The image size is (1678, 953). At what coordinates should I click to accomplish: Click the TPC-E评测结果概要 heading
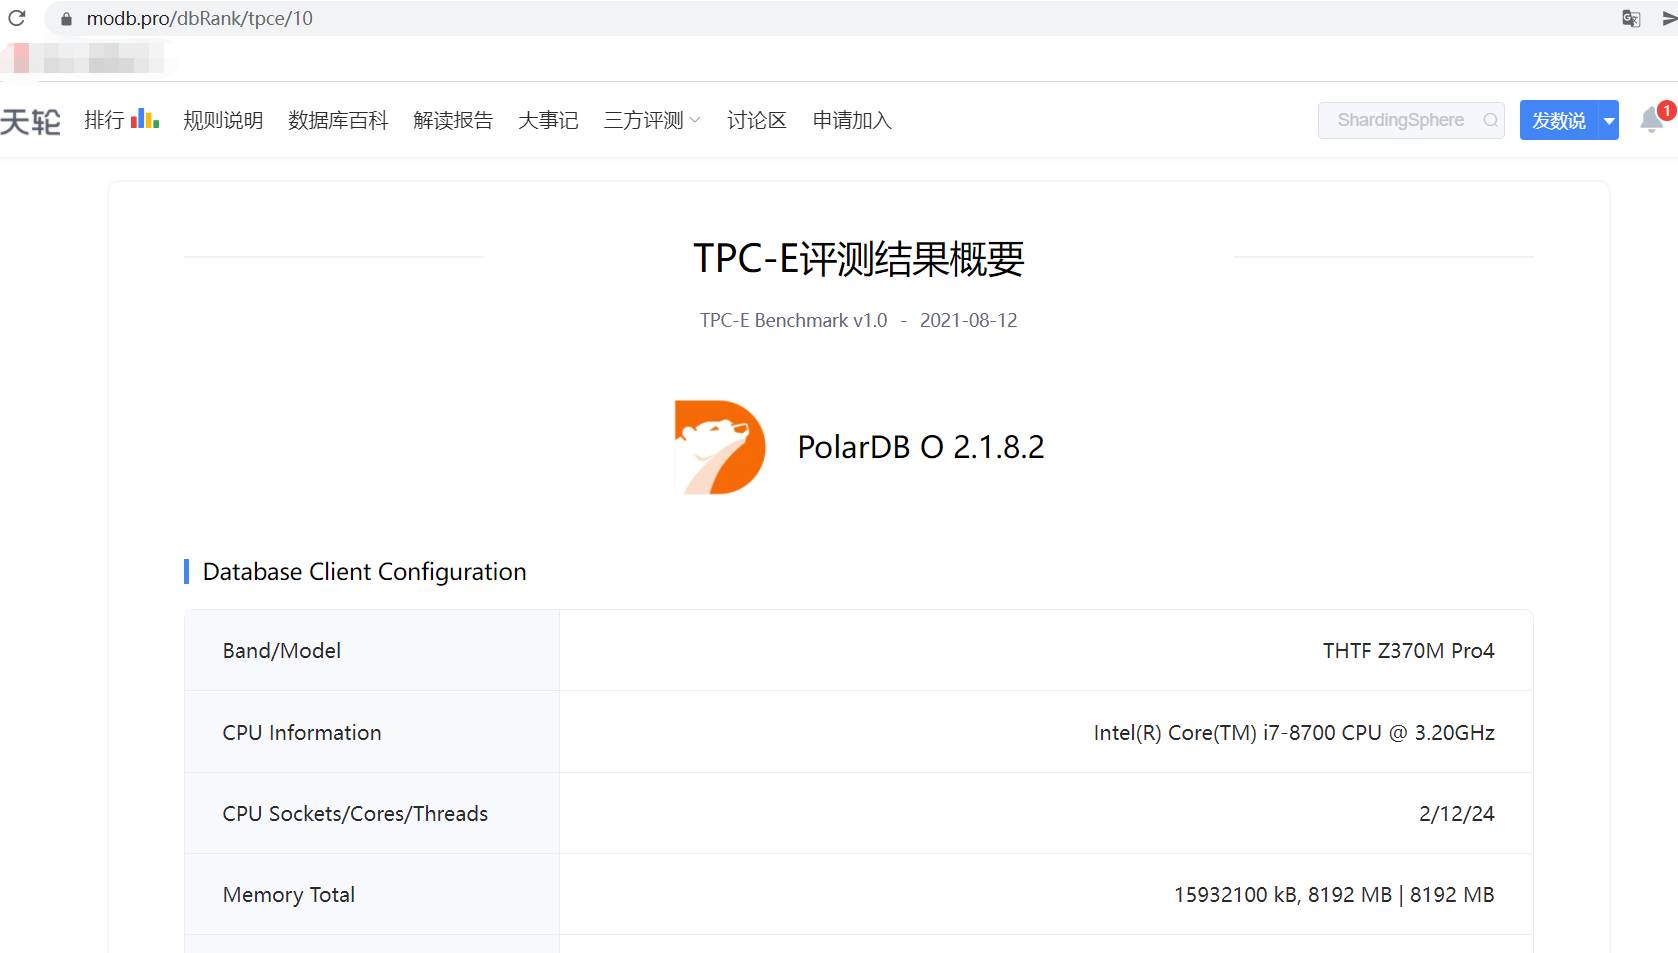point(859,259)
